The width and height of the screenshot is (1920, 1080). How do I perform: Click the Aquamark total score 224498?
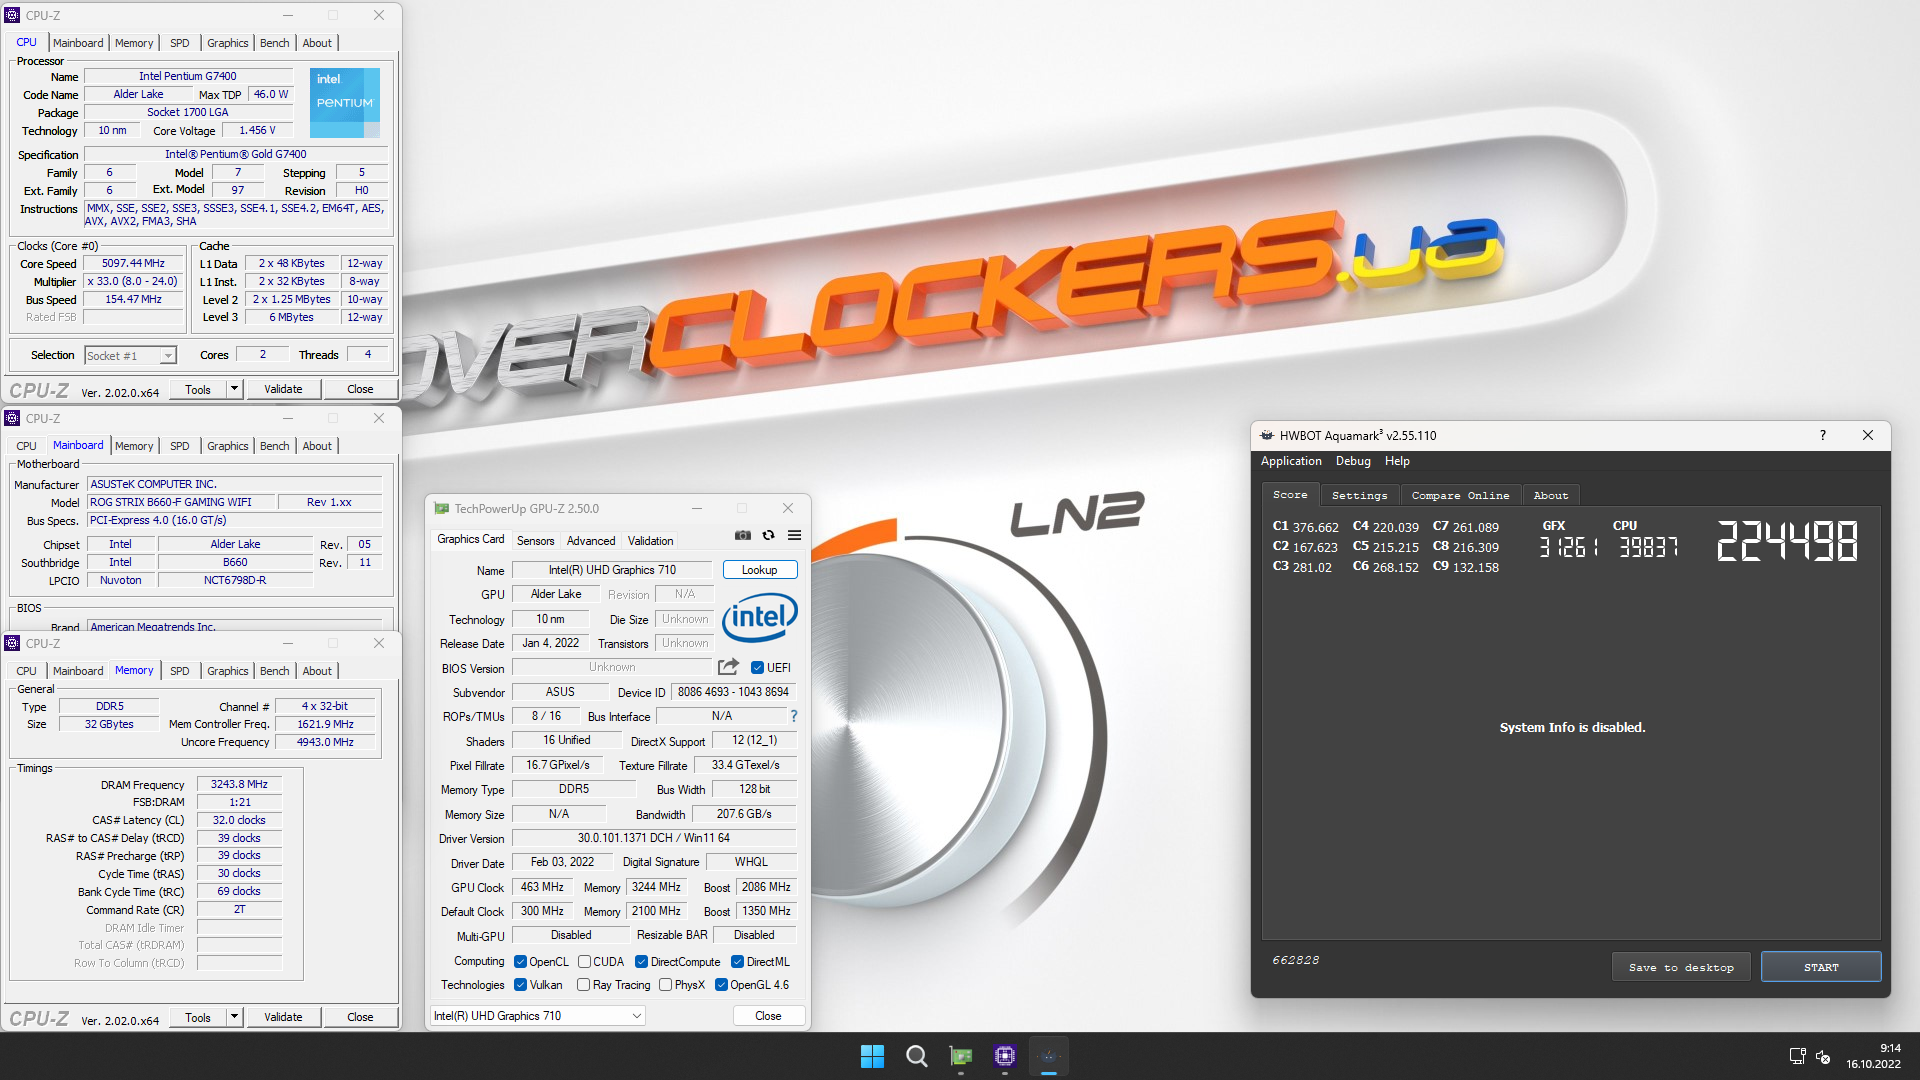[1787, 541]
